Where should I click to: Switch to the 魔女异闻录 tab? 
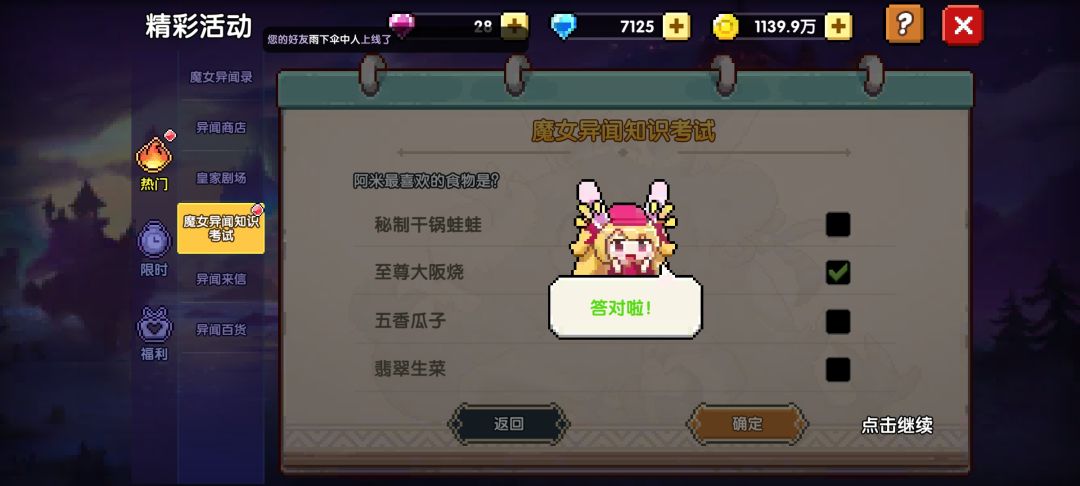click(x=221, y=77)
